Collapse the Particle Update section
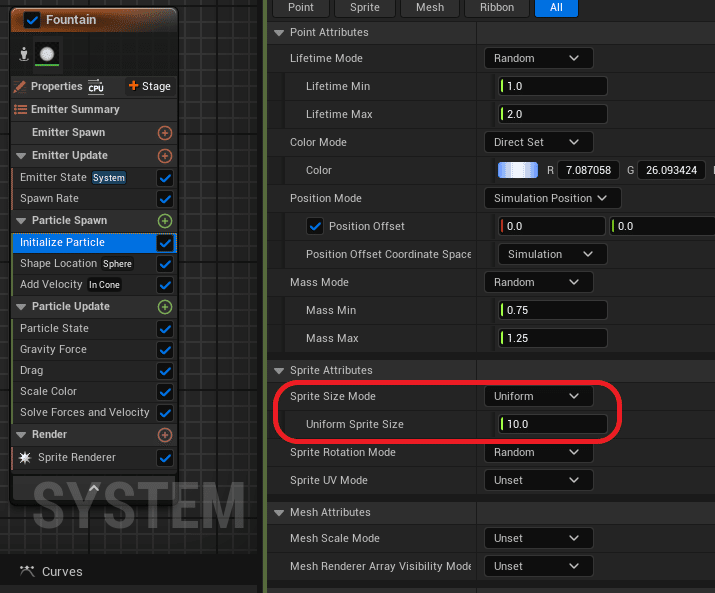The width and height of the screenshot is (715, 593). click(21, 307)
